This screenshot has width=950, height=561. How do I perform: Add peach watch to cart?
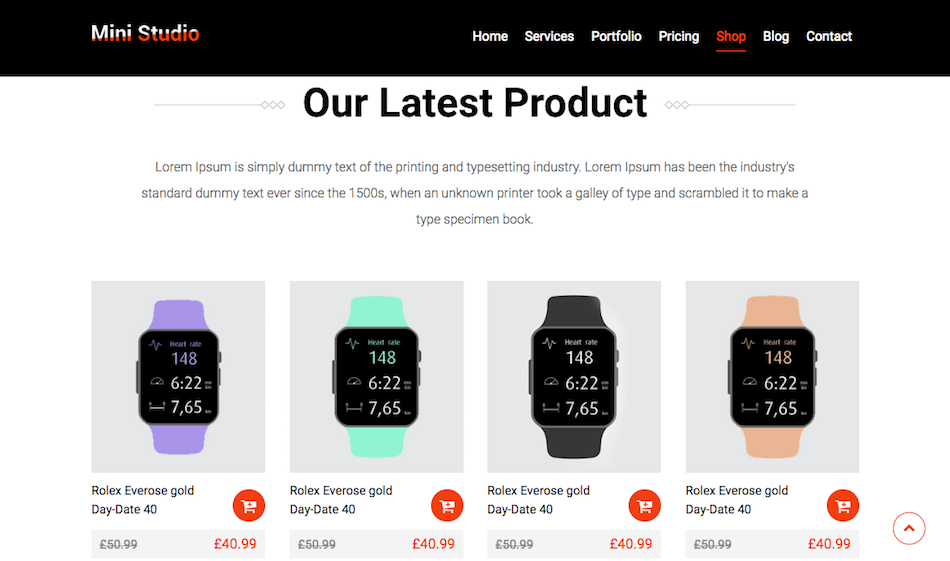click(843, 505)
